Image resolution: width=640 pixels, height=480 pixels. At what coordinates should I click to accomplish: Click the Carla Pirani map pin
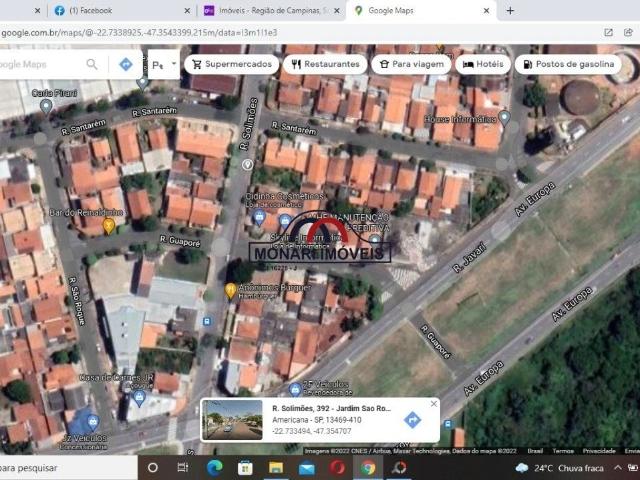[x=46, y=106]
